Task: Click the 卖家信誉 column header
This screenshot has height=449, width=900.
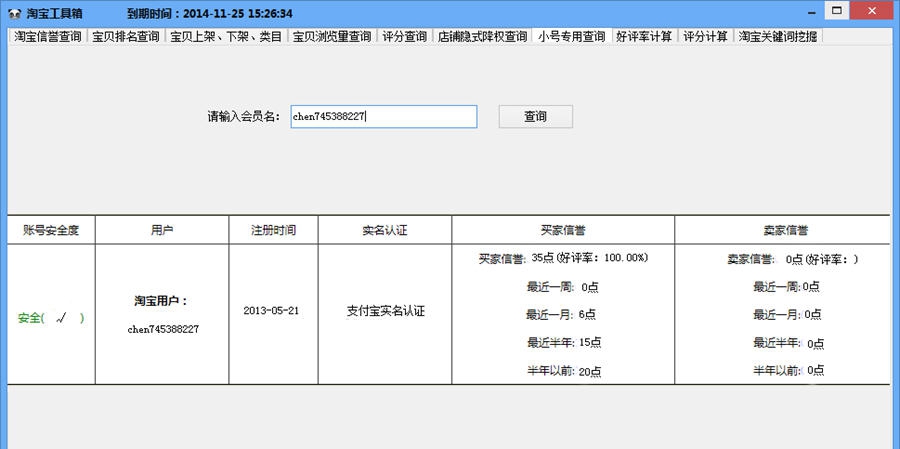Action: [782, 230]
